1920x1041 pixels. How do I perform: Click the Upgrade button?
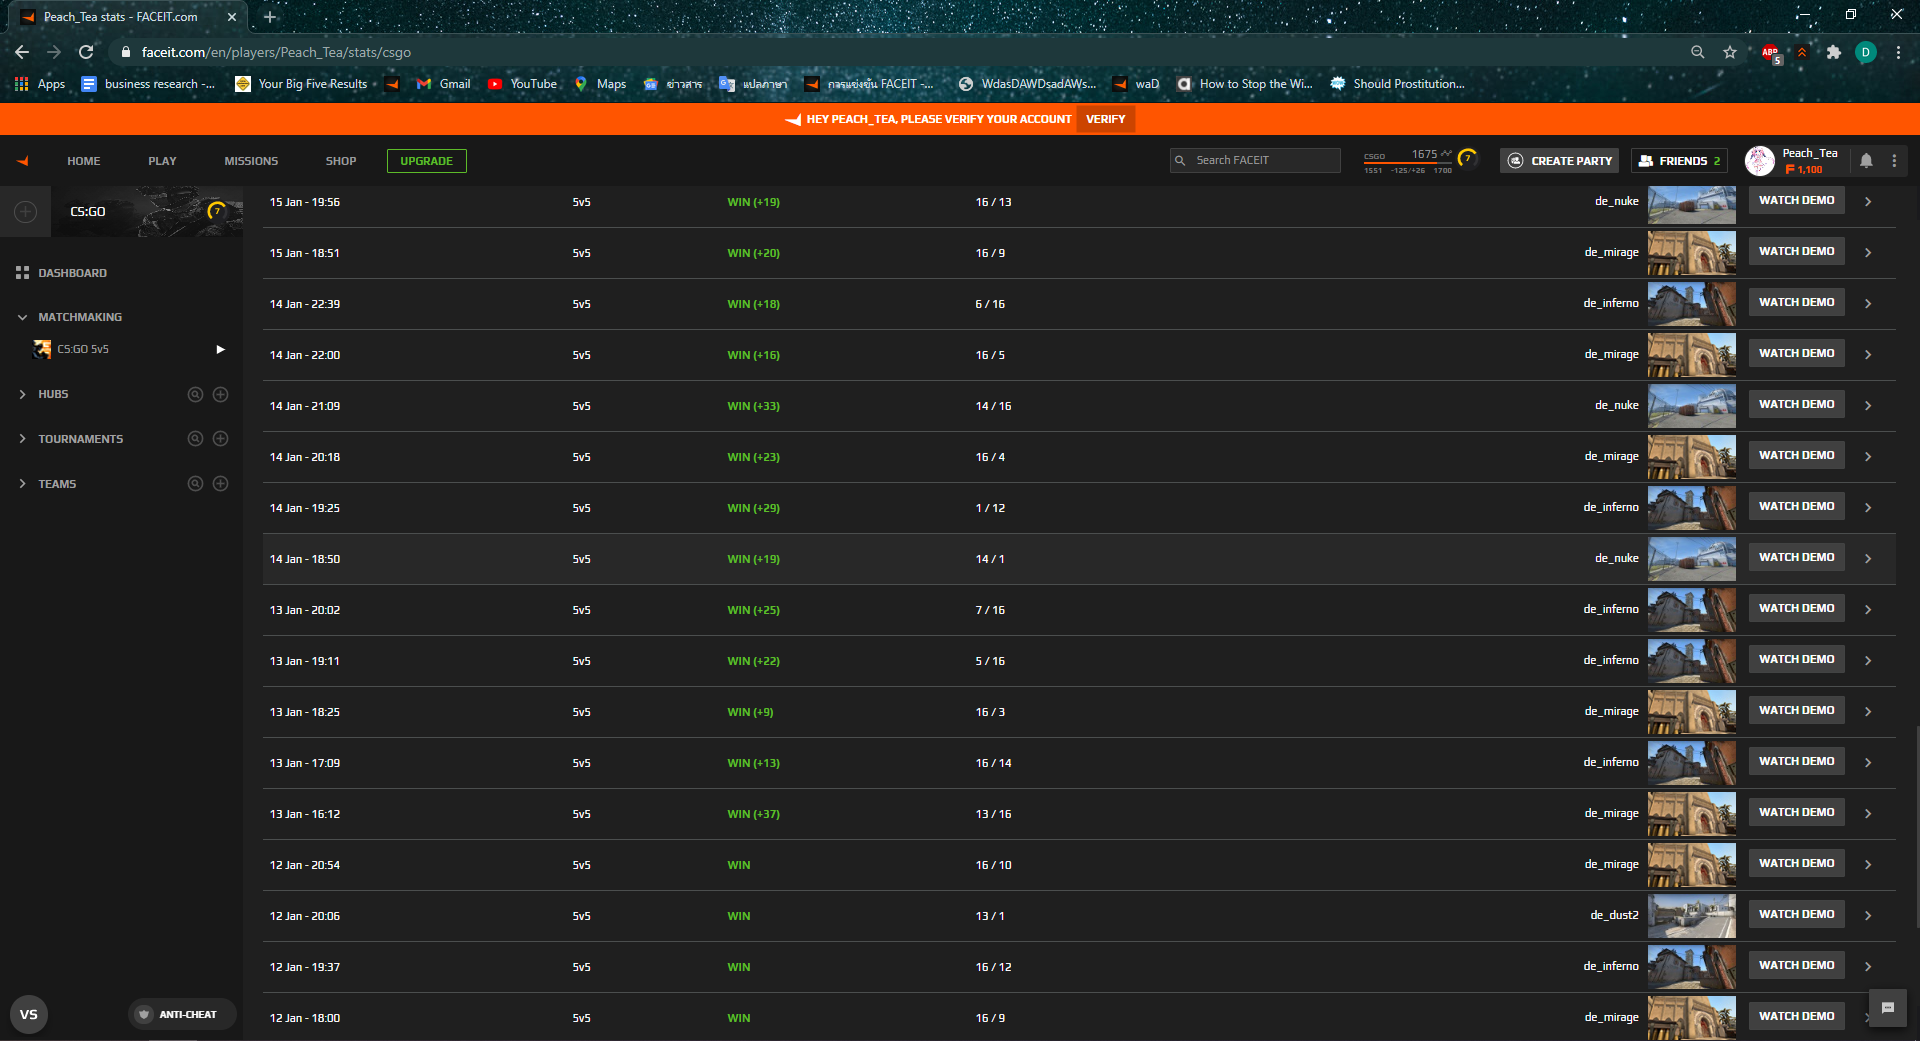pos(427,161)
